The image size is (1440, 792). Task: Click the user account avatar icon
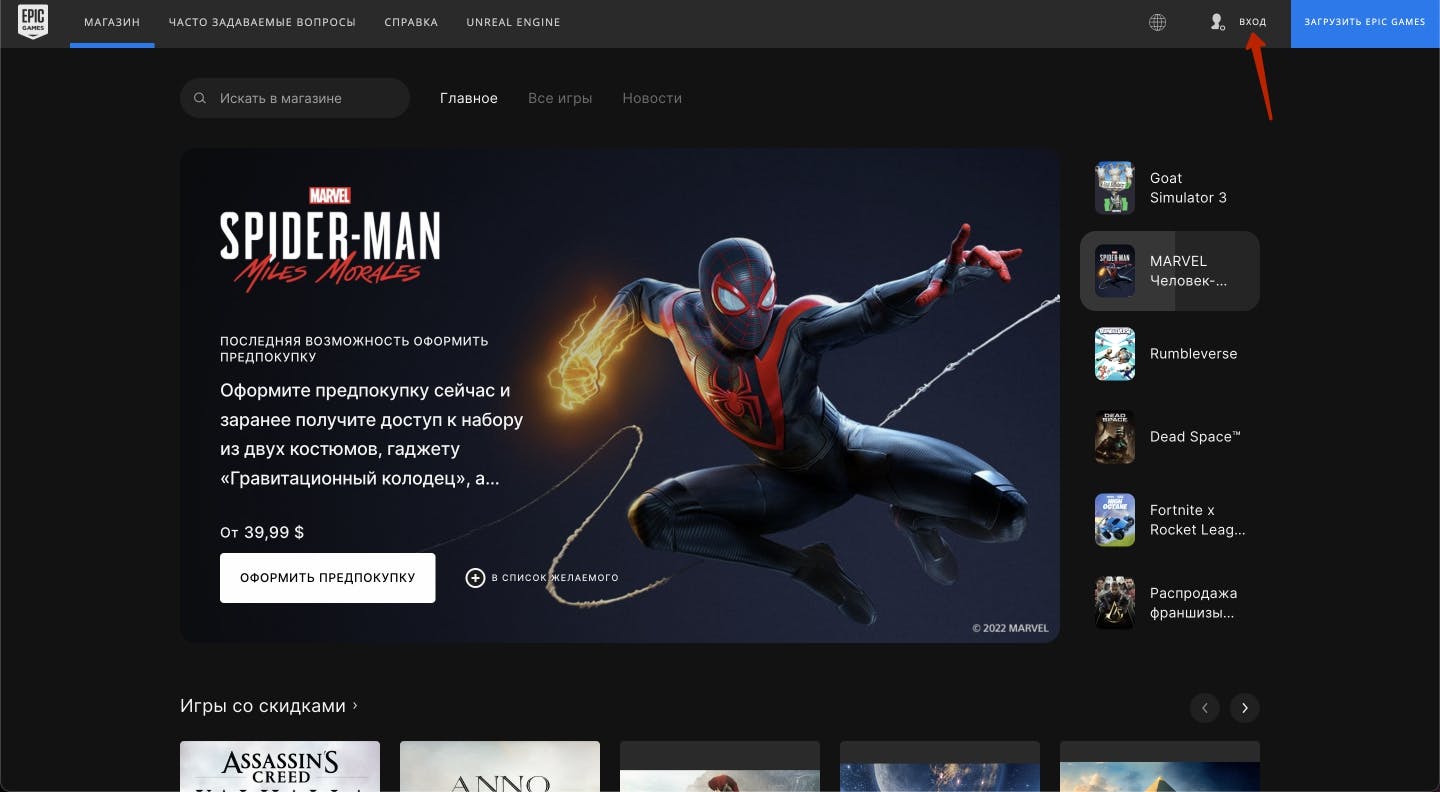point(1217,22)
